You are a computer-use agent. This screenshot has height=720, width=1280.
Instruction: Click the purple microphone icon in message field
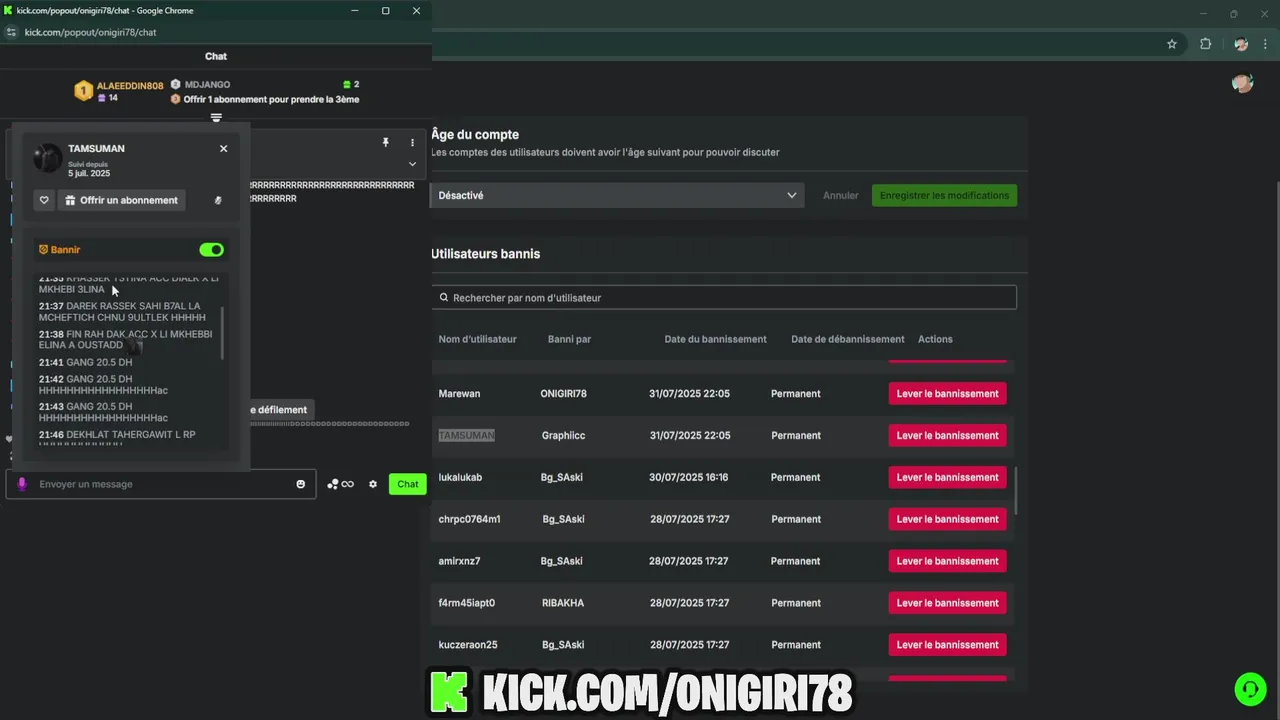point(22,484)
